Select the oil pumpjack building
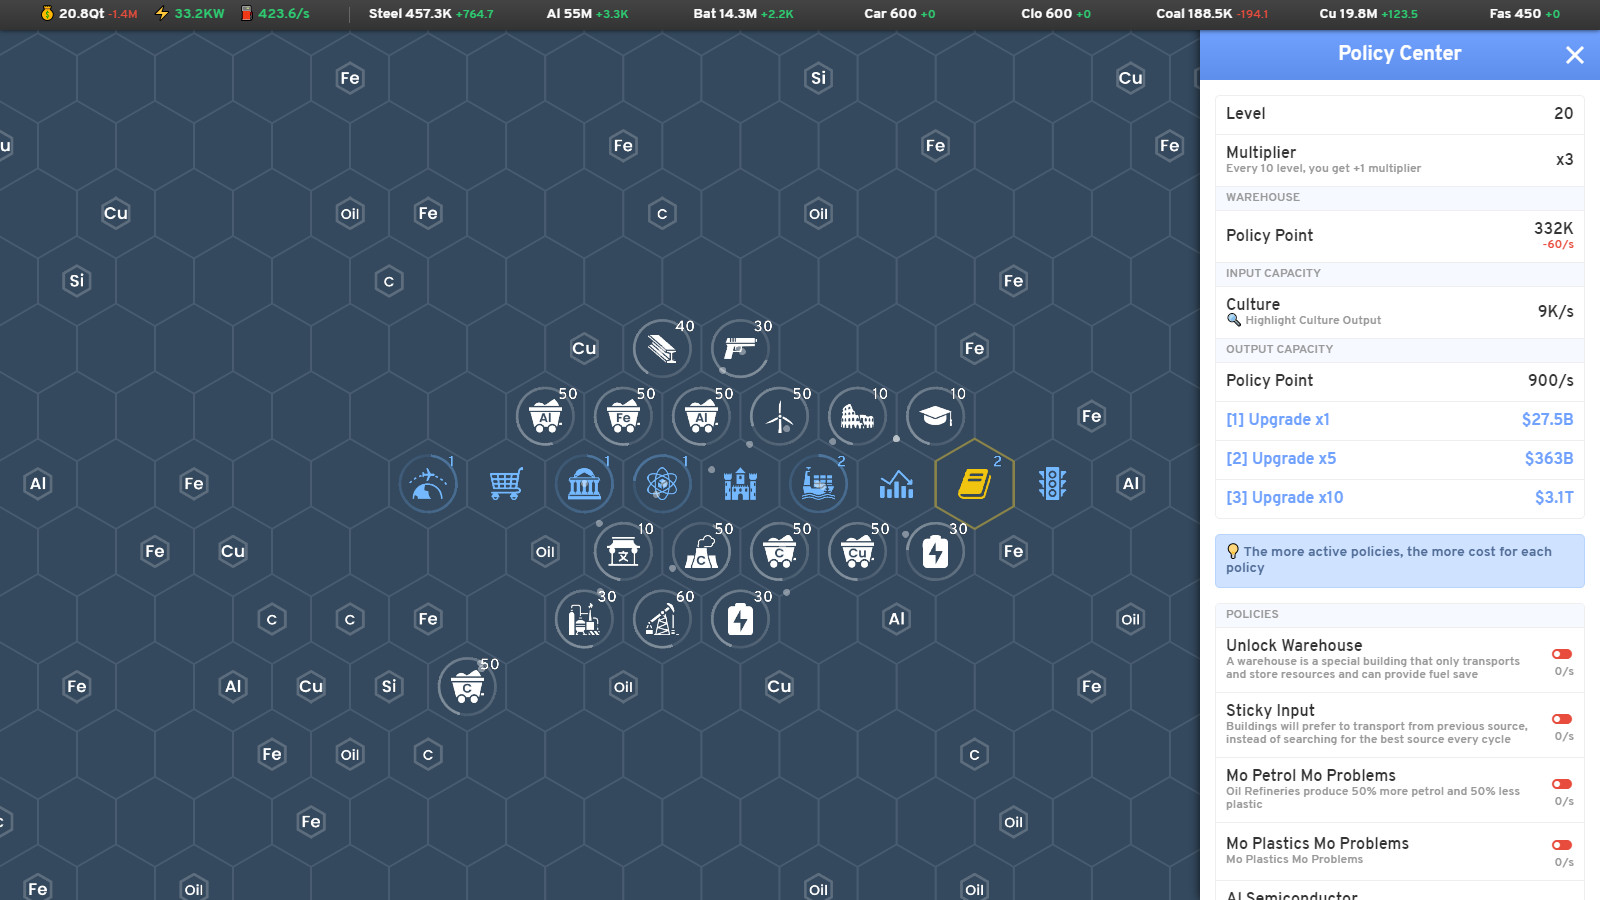Viewport: 1600px width, 900px height. pos(661,619)
